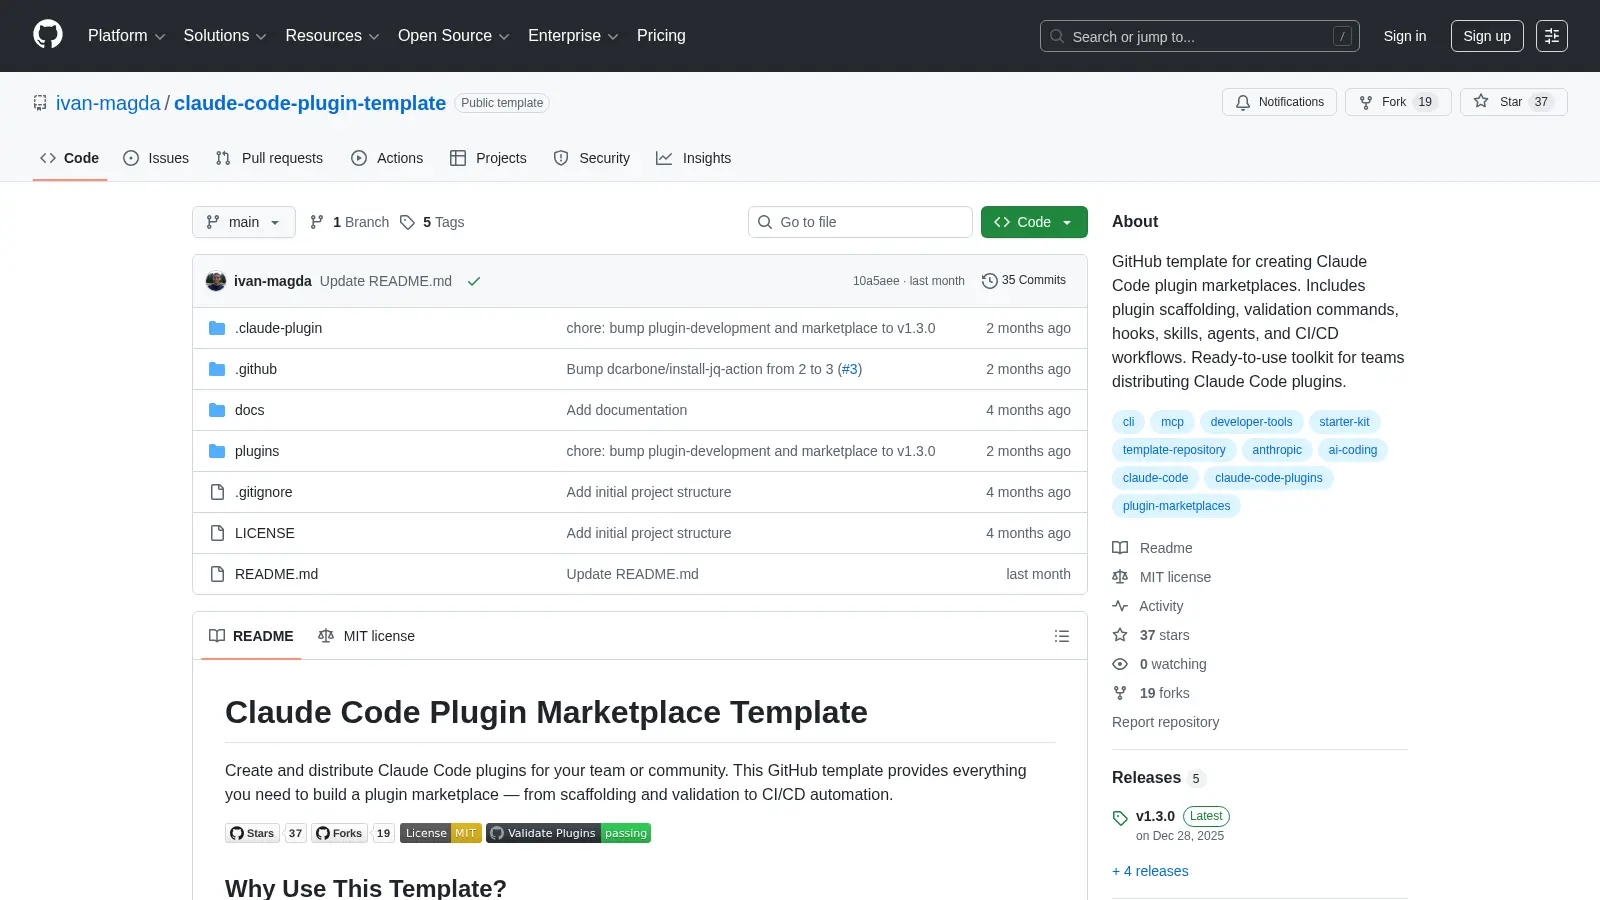Open appearance settings icon in header
Image resolution: width=1600 pixels, height=900 pixels.
[1552, 36]
